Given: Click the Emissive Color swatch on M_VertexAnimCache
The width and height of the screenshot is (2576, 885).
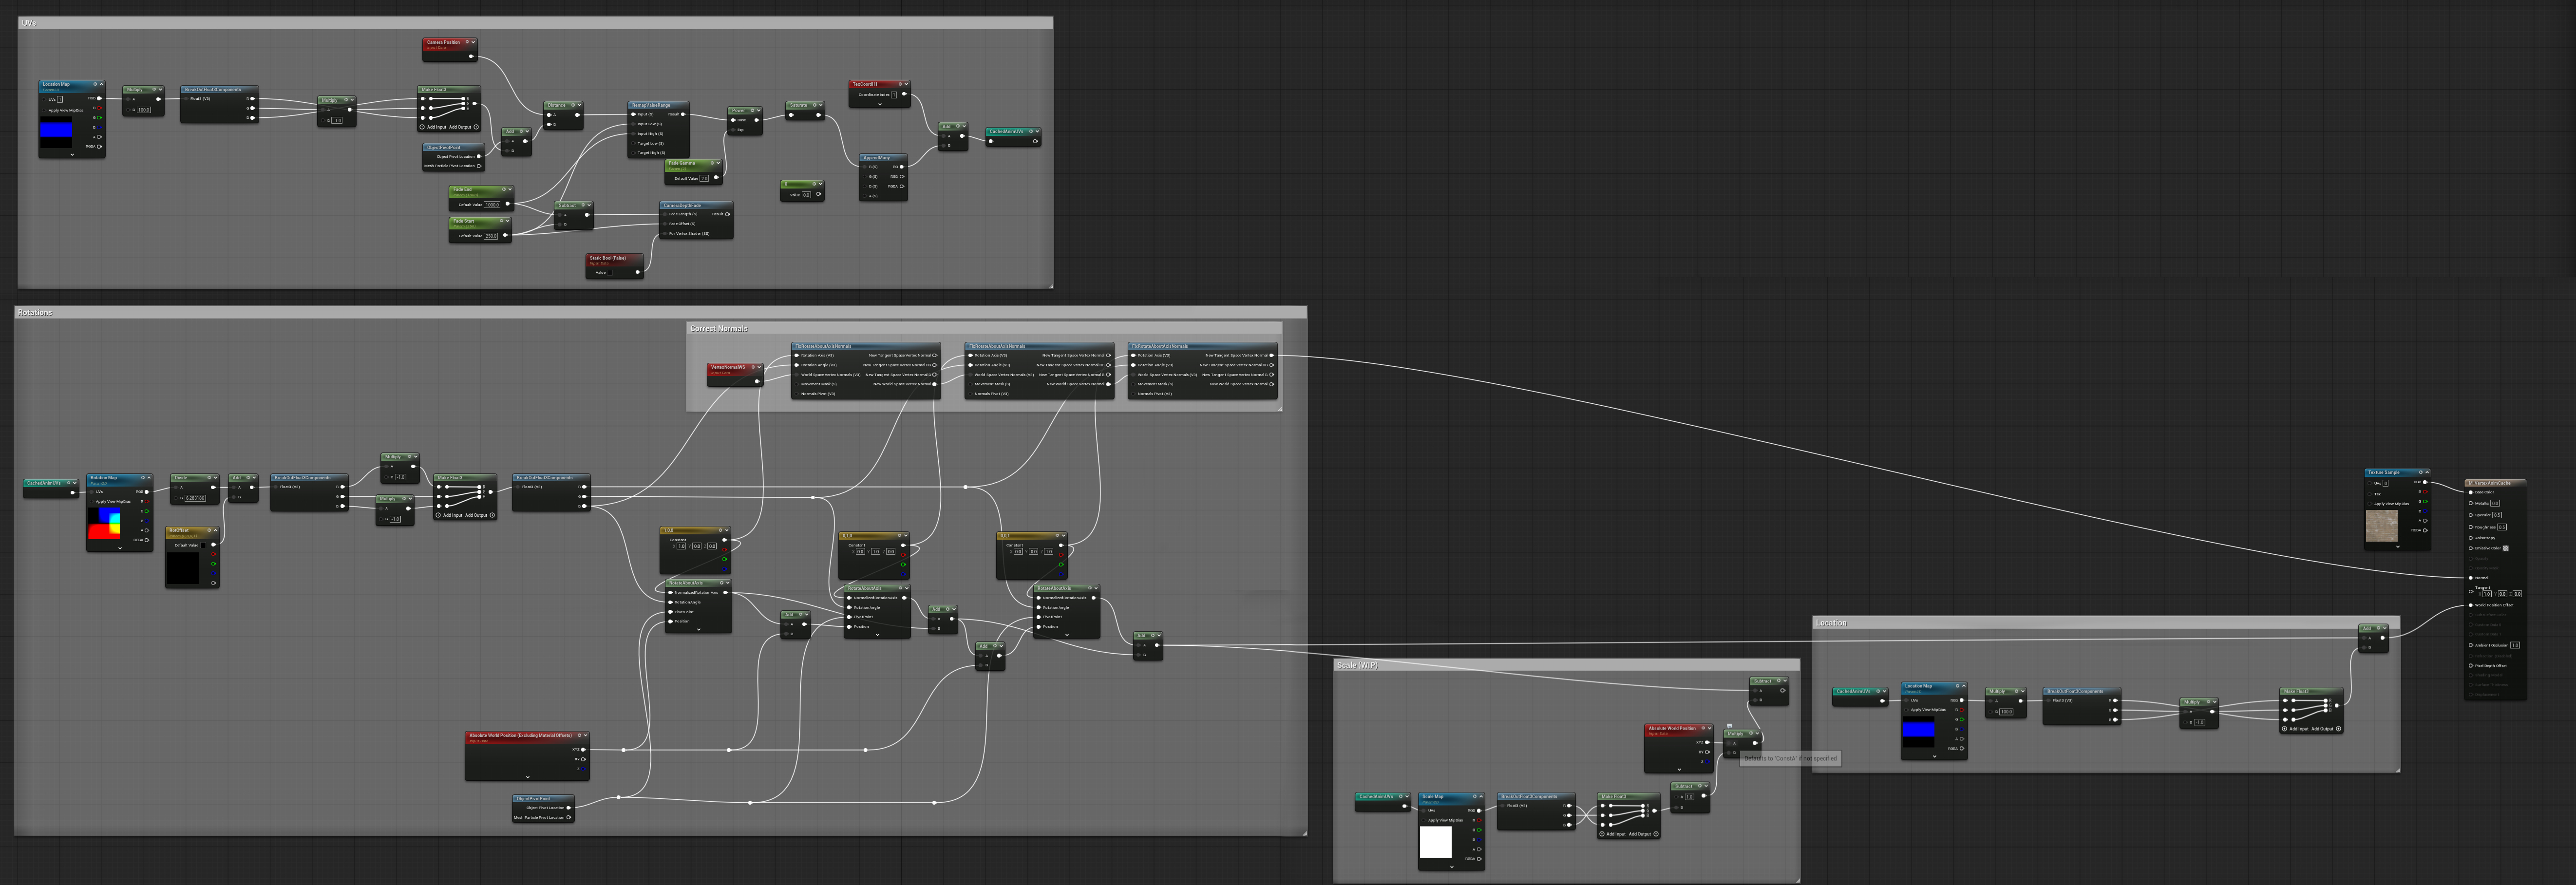Looking at the screenshot, I should [2505, 548].
